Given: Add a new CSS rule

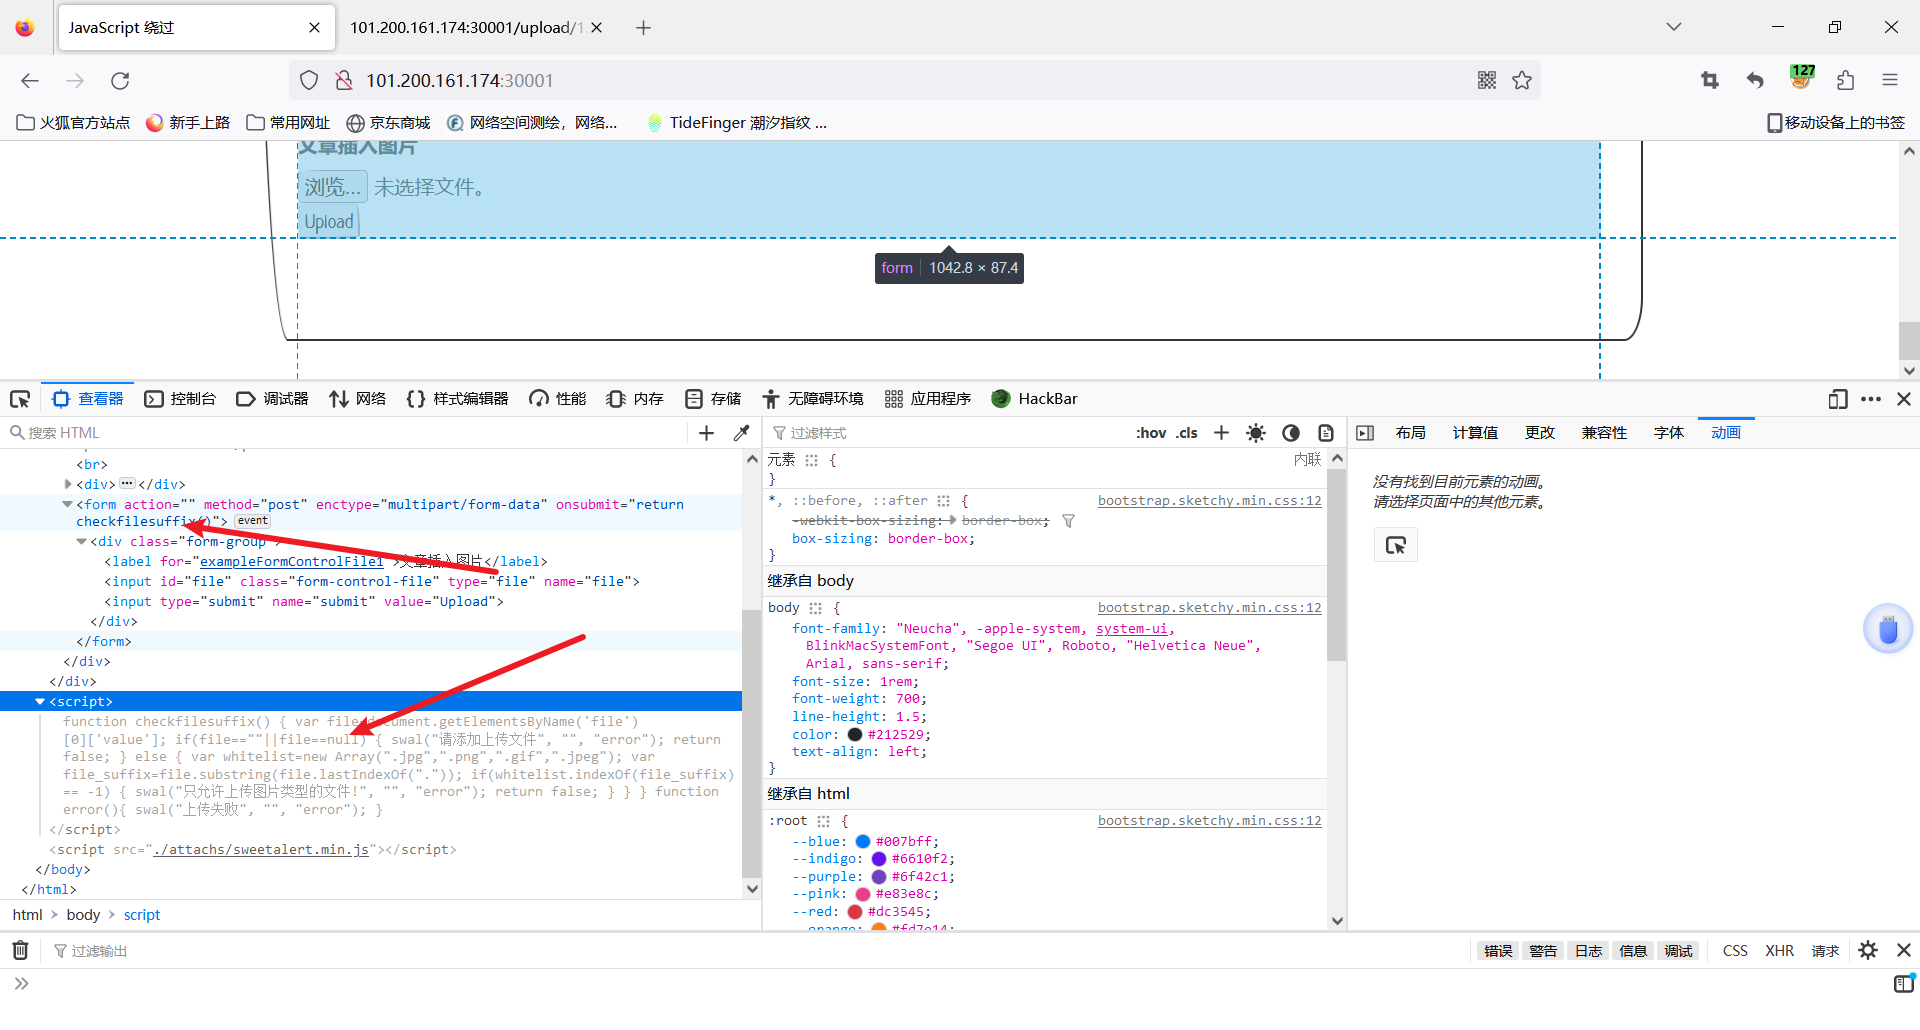Looking at the screenshot, I should (1221, 433).
